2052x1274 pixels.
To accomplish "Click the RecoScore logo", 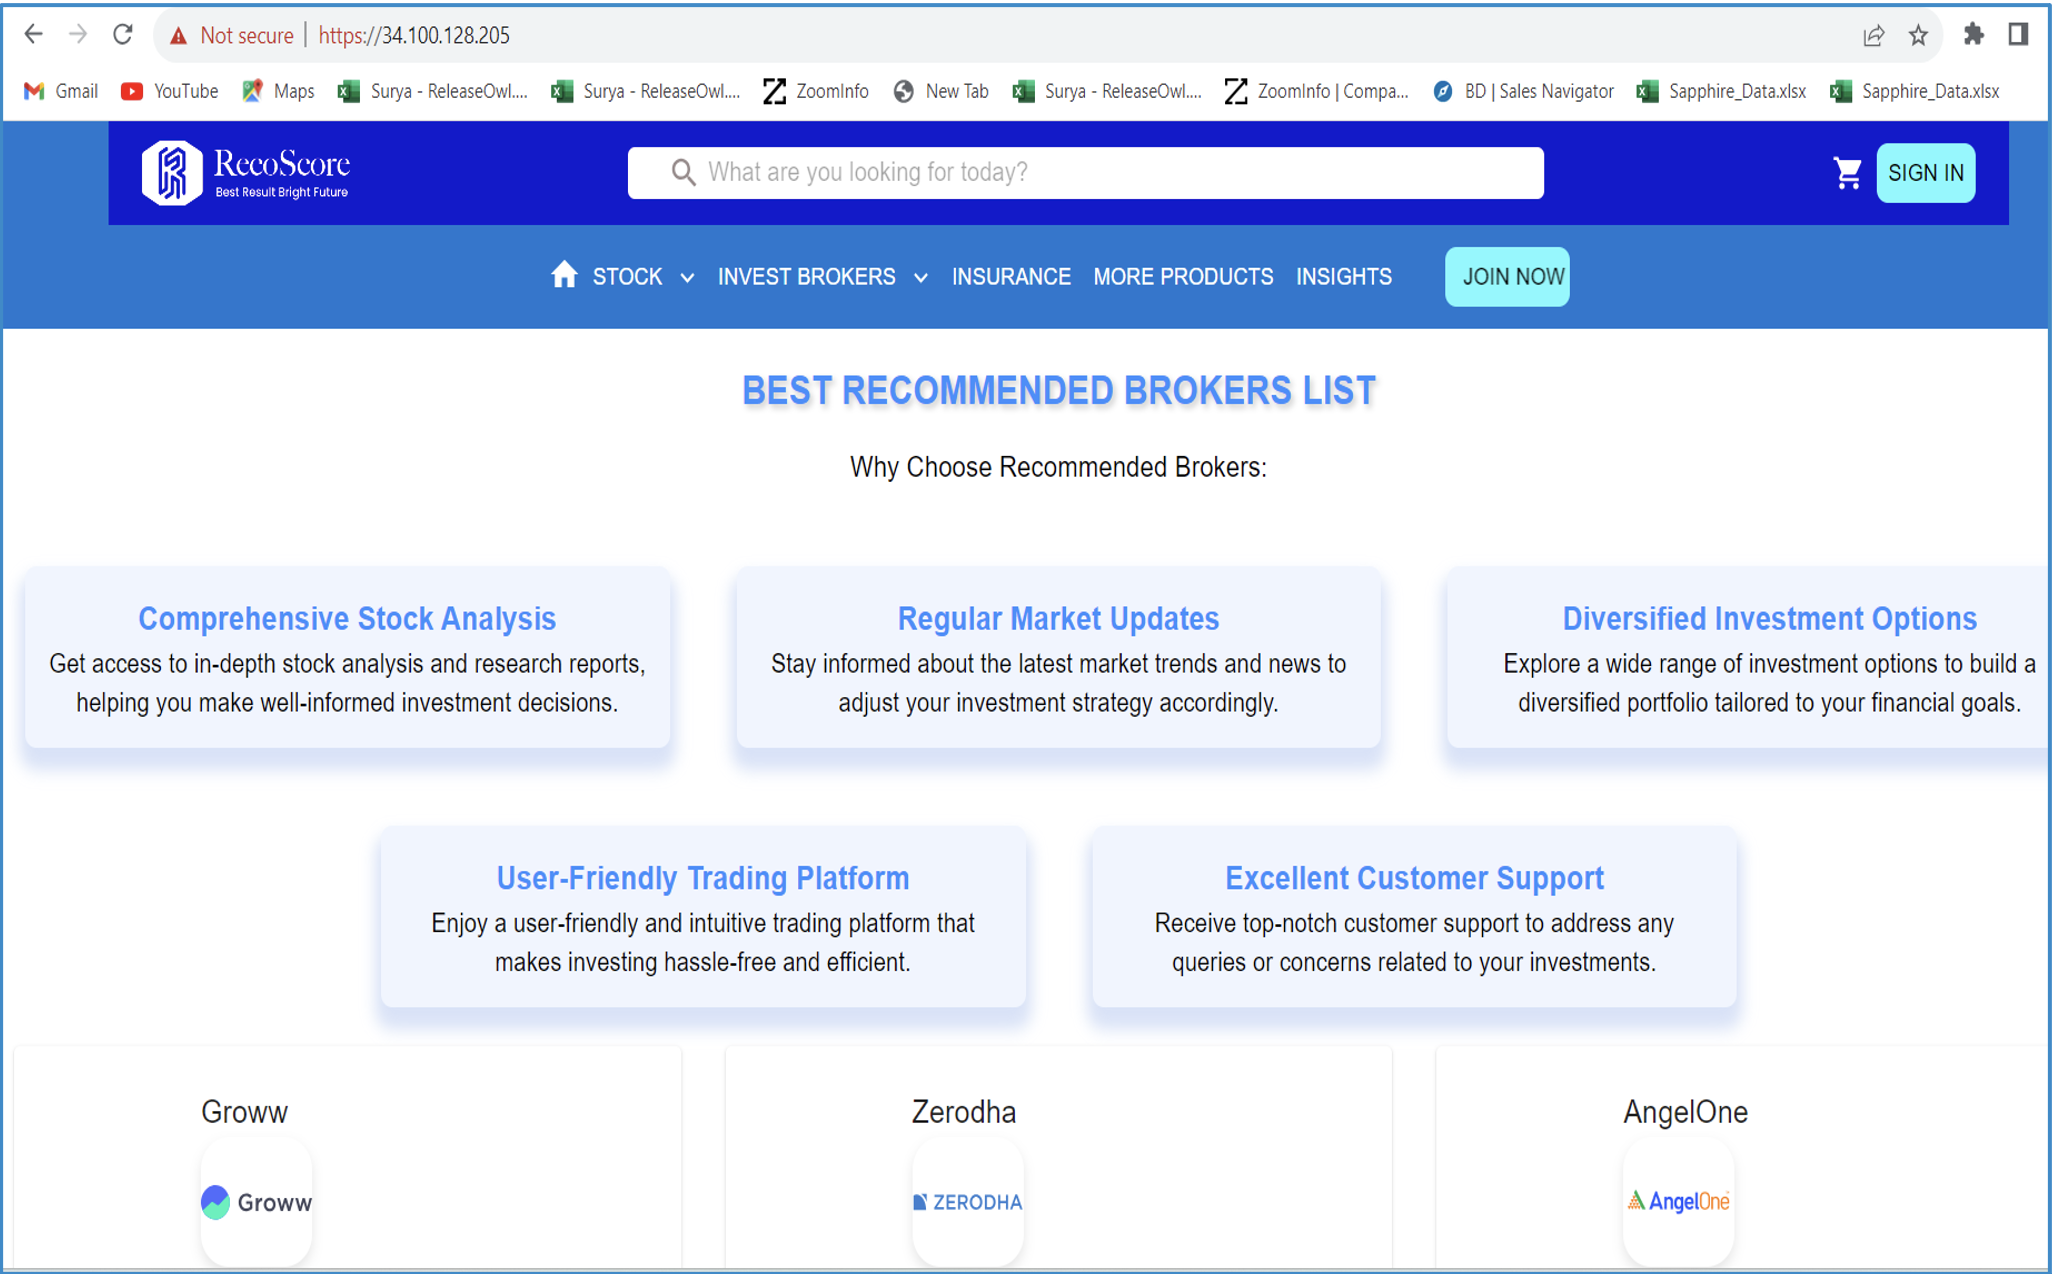I will coord(246,173).
